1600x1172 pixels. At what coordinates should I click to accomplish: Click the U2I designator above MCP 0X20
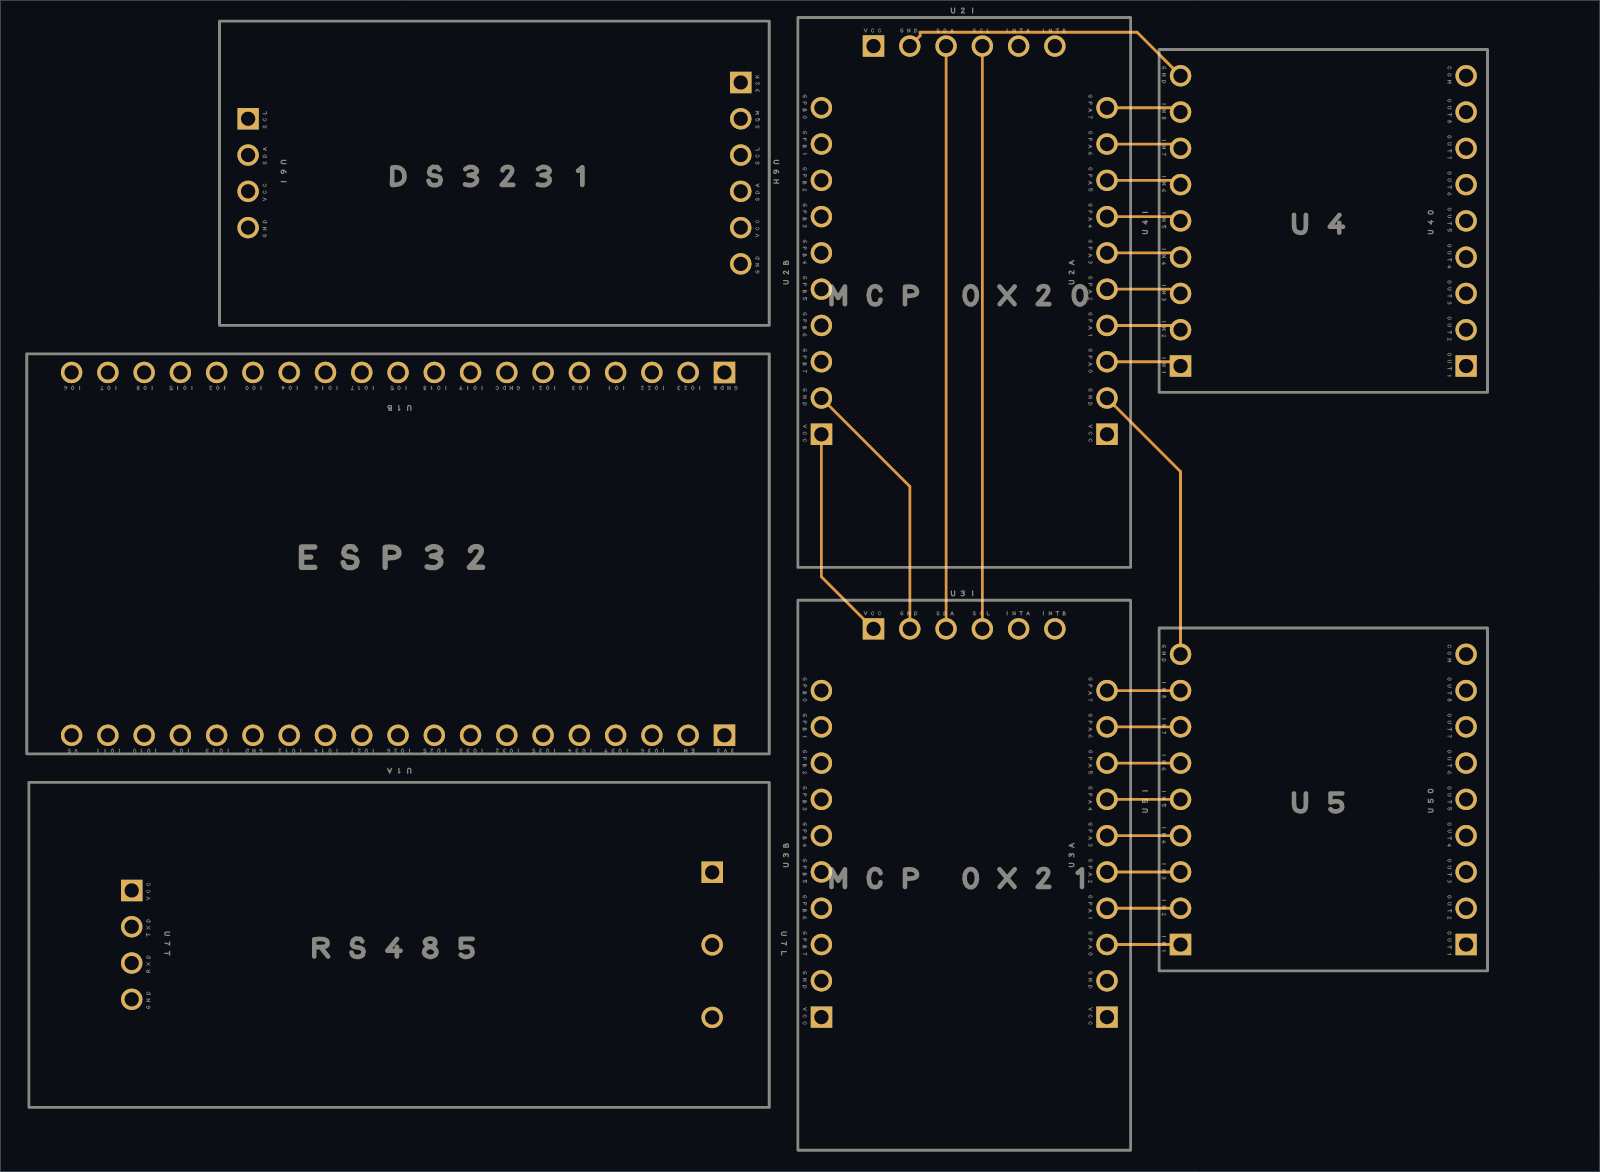tap(962, 11)
